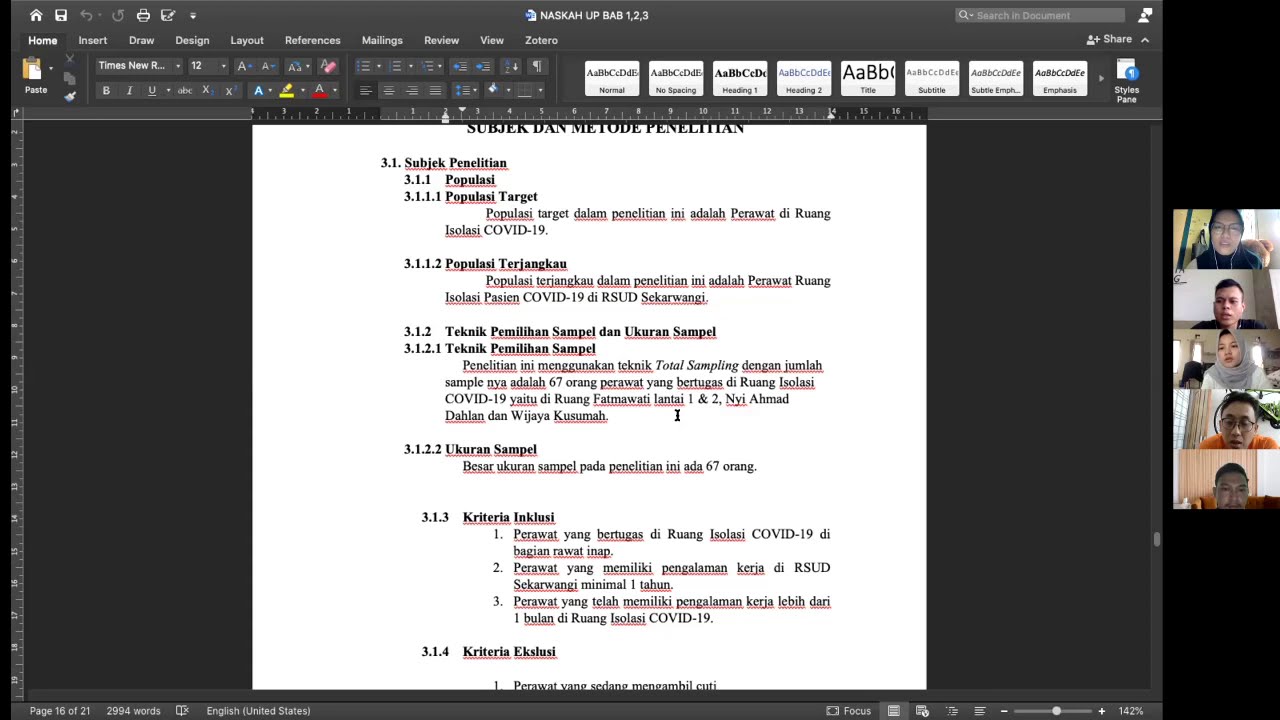Open the Design tab
The image size is (1280, 720).
point(192,40)
